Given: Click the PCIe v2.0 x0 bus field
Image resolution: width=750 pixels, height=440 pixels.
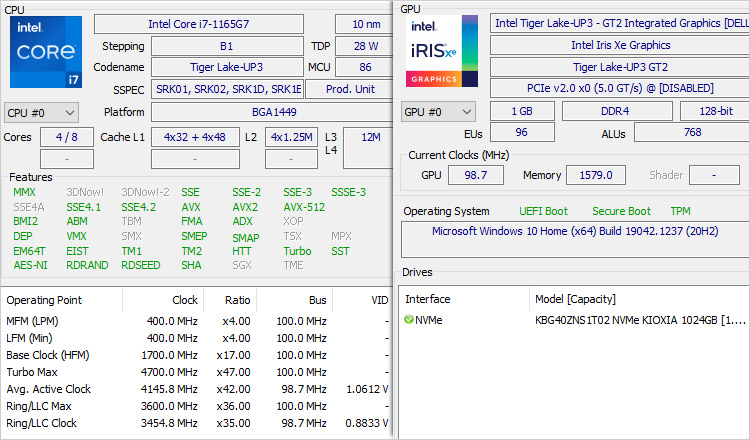Looking at the screenshot, I should [x=620, y=88].
